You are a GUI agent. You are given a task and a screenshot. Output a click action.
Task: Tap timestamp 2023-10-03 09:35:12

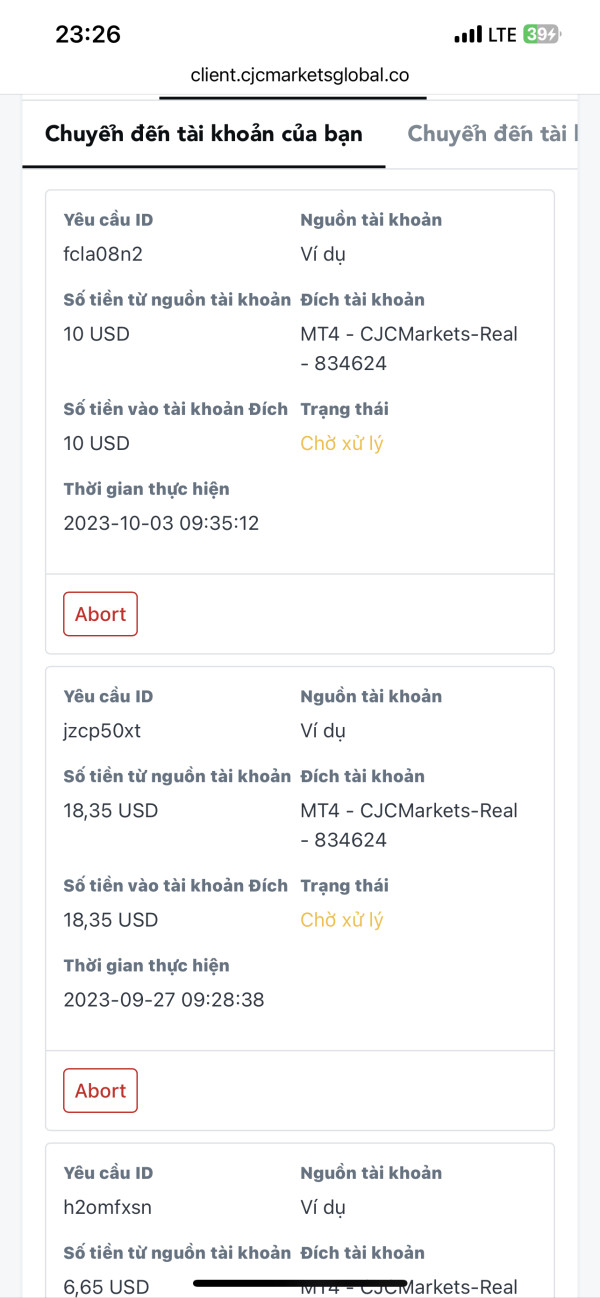click(x=161, y=523)
